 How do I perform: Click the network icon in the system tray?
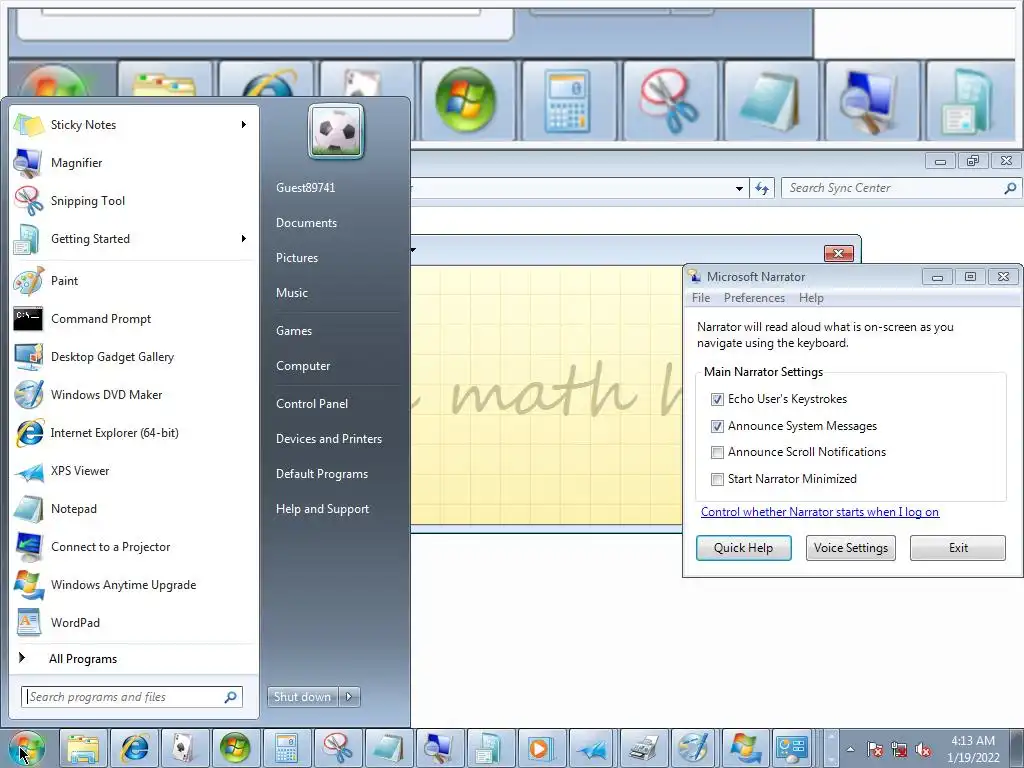tap(899, 750)
